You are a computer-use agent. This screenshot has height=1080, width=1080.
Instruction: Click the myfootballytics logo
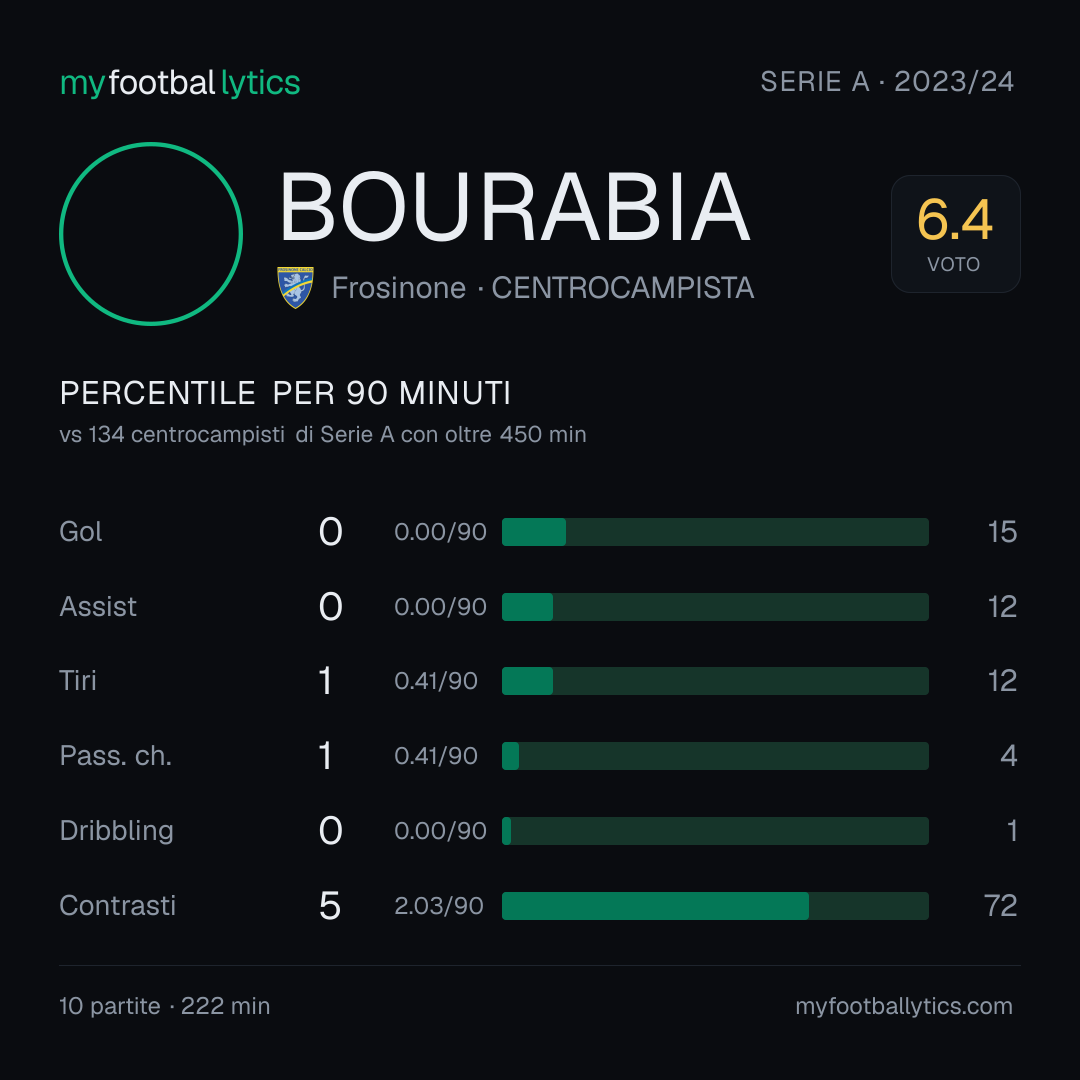(x=180, y=83)
